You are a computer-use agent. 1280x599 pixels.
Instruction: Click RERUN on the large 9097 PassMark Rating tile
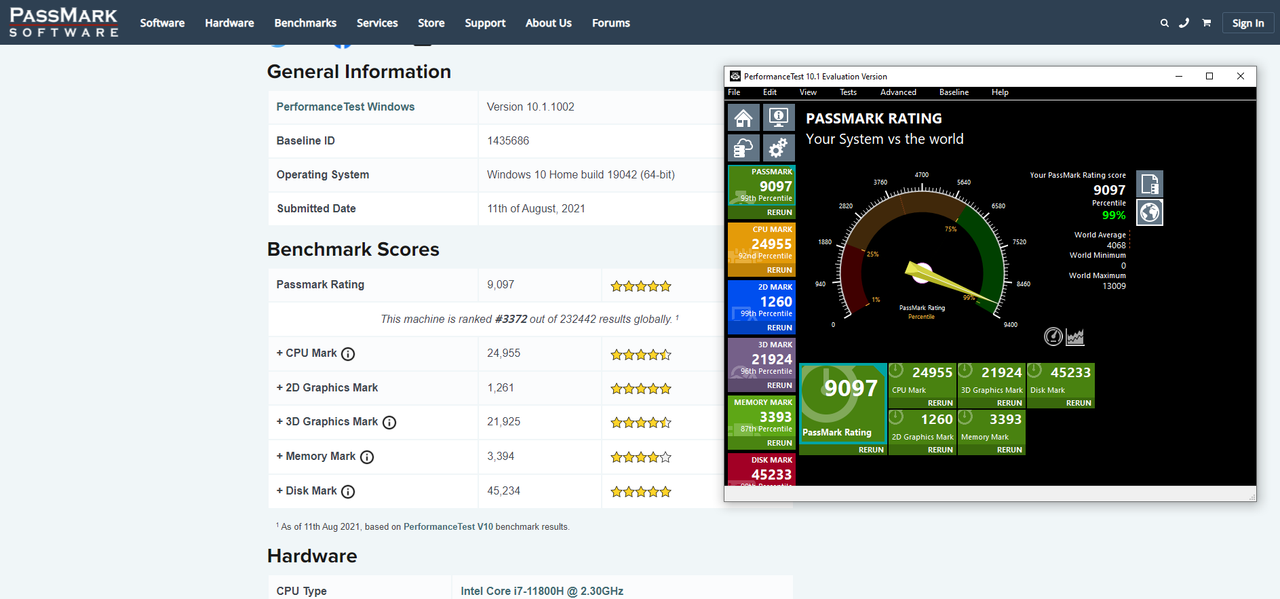[x=871, y=450]
